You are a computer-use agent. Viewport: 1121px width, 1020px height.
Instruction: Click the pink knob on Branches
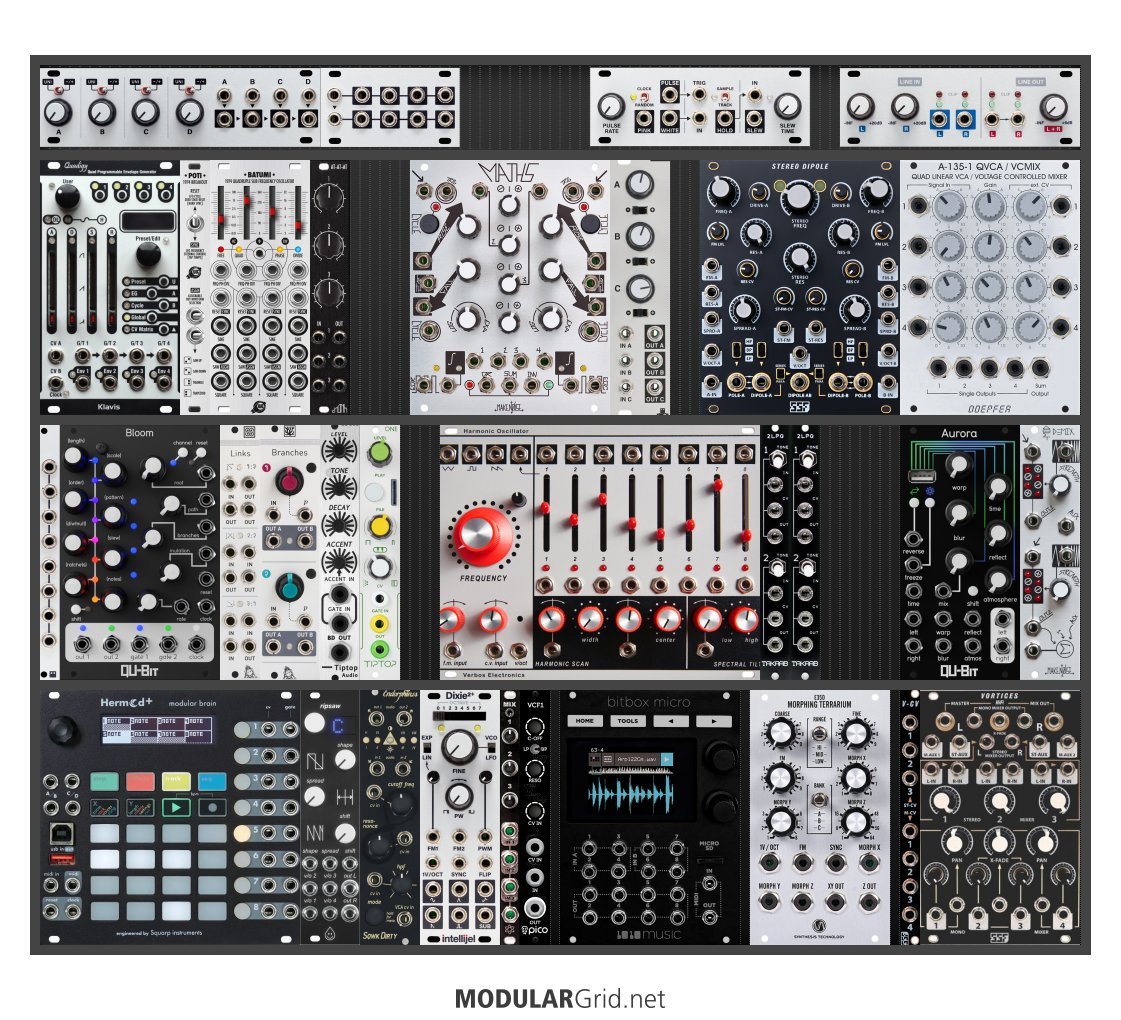click(290, 480)
